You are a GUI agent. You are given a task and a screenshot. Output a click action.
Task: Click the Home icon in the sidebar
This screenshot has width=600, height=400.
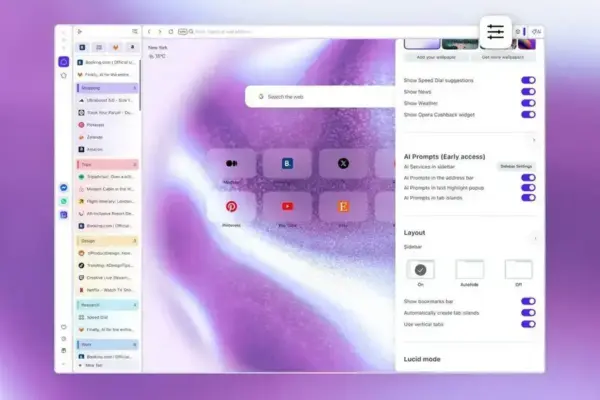tap(64, 62)
